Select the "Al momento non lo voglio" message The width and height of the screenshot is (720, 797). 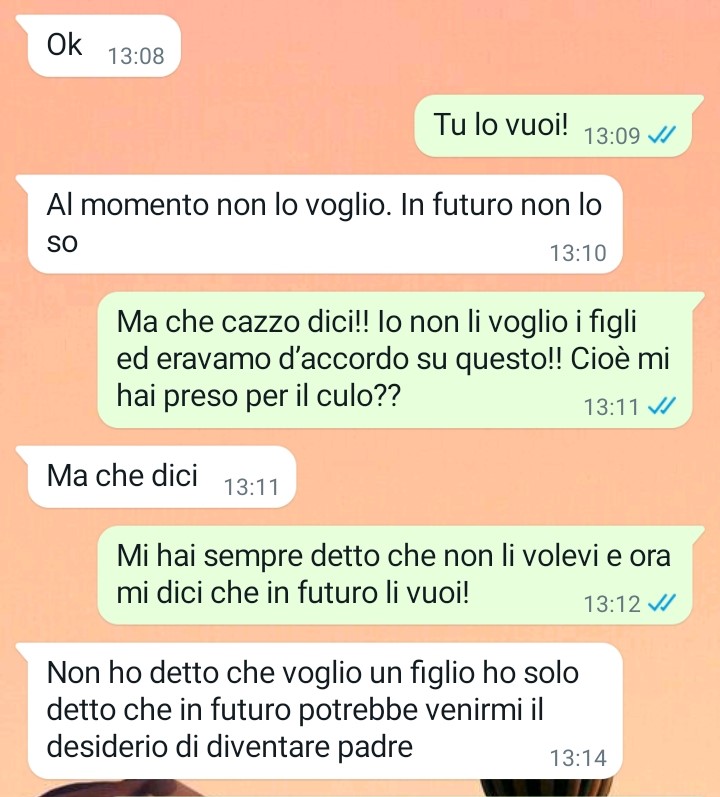(325, 224)
